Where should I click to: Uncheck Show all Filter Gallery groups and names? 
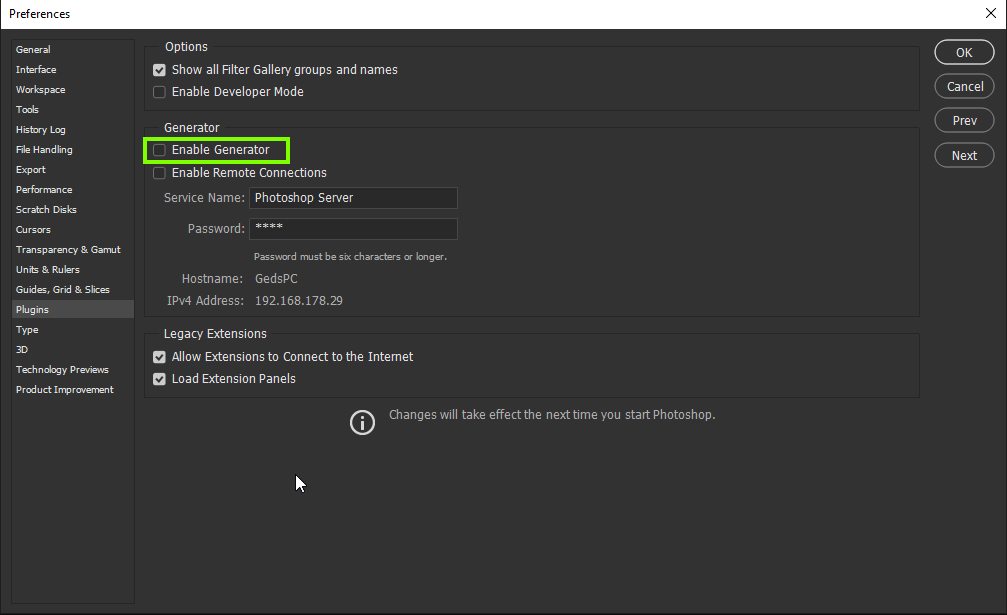159,70
